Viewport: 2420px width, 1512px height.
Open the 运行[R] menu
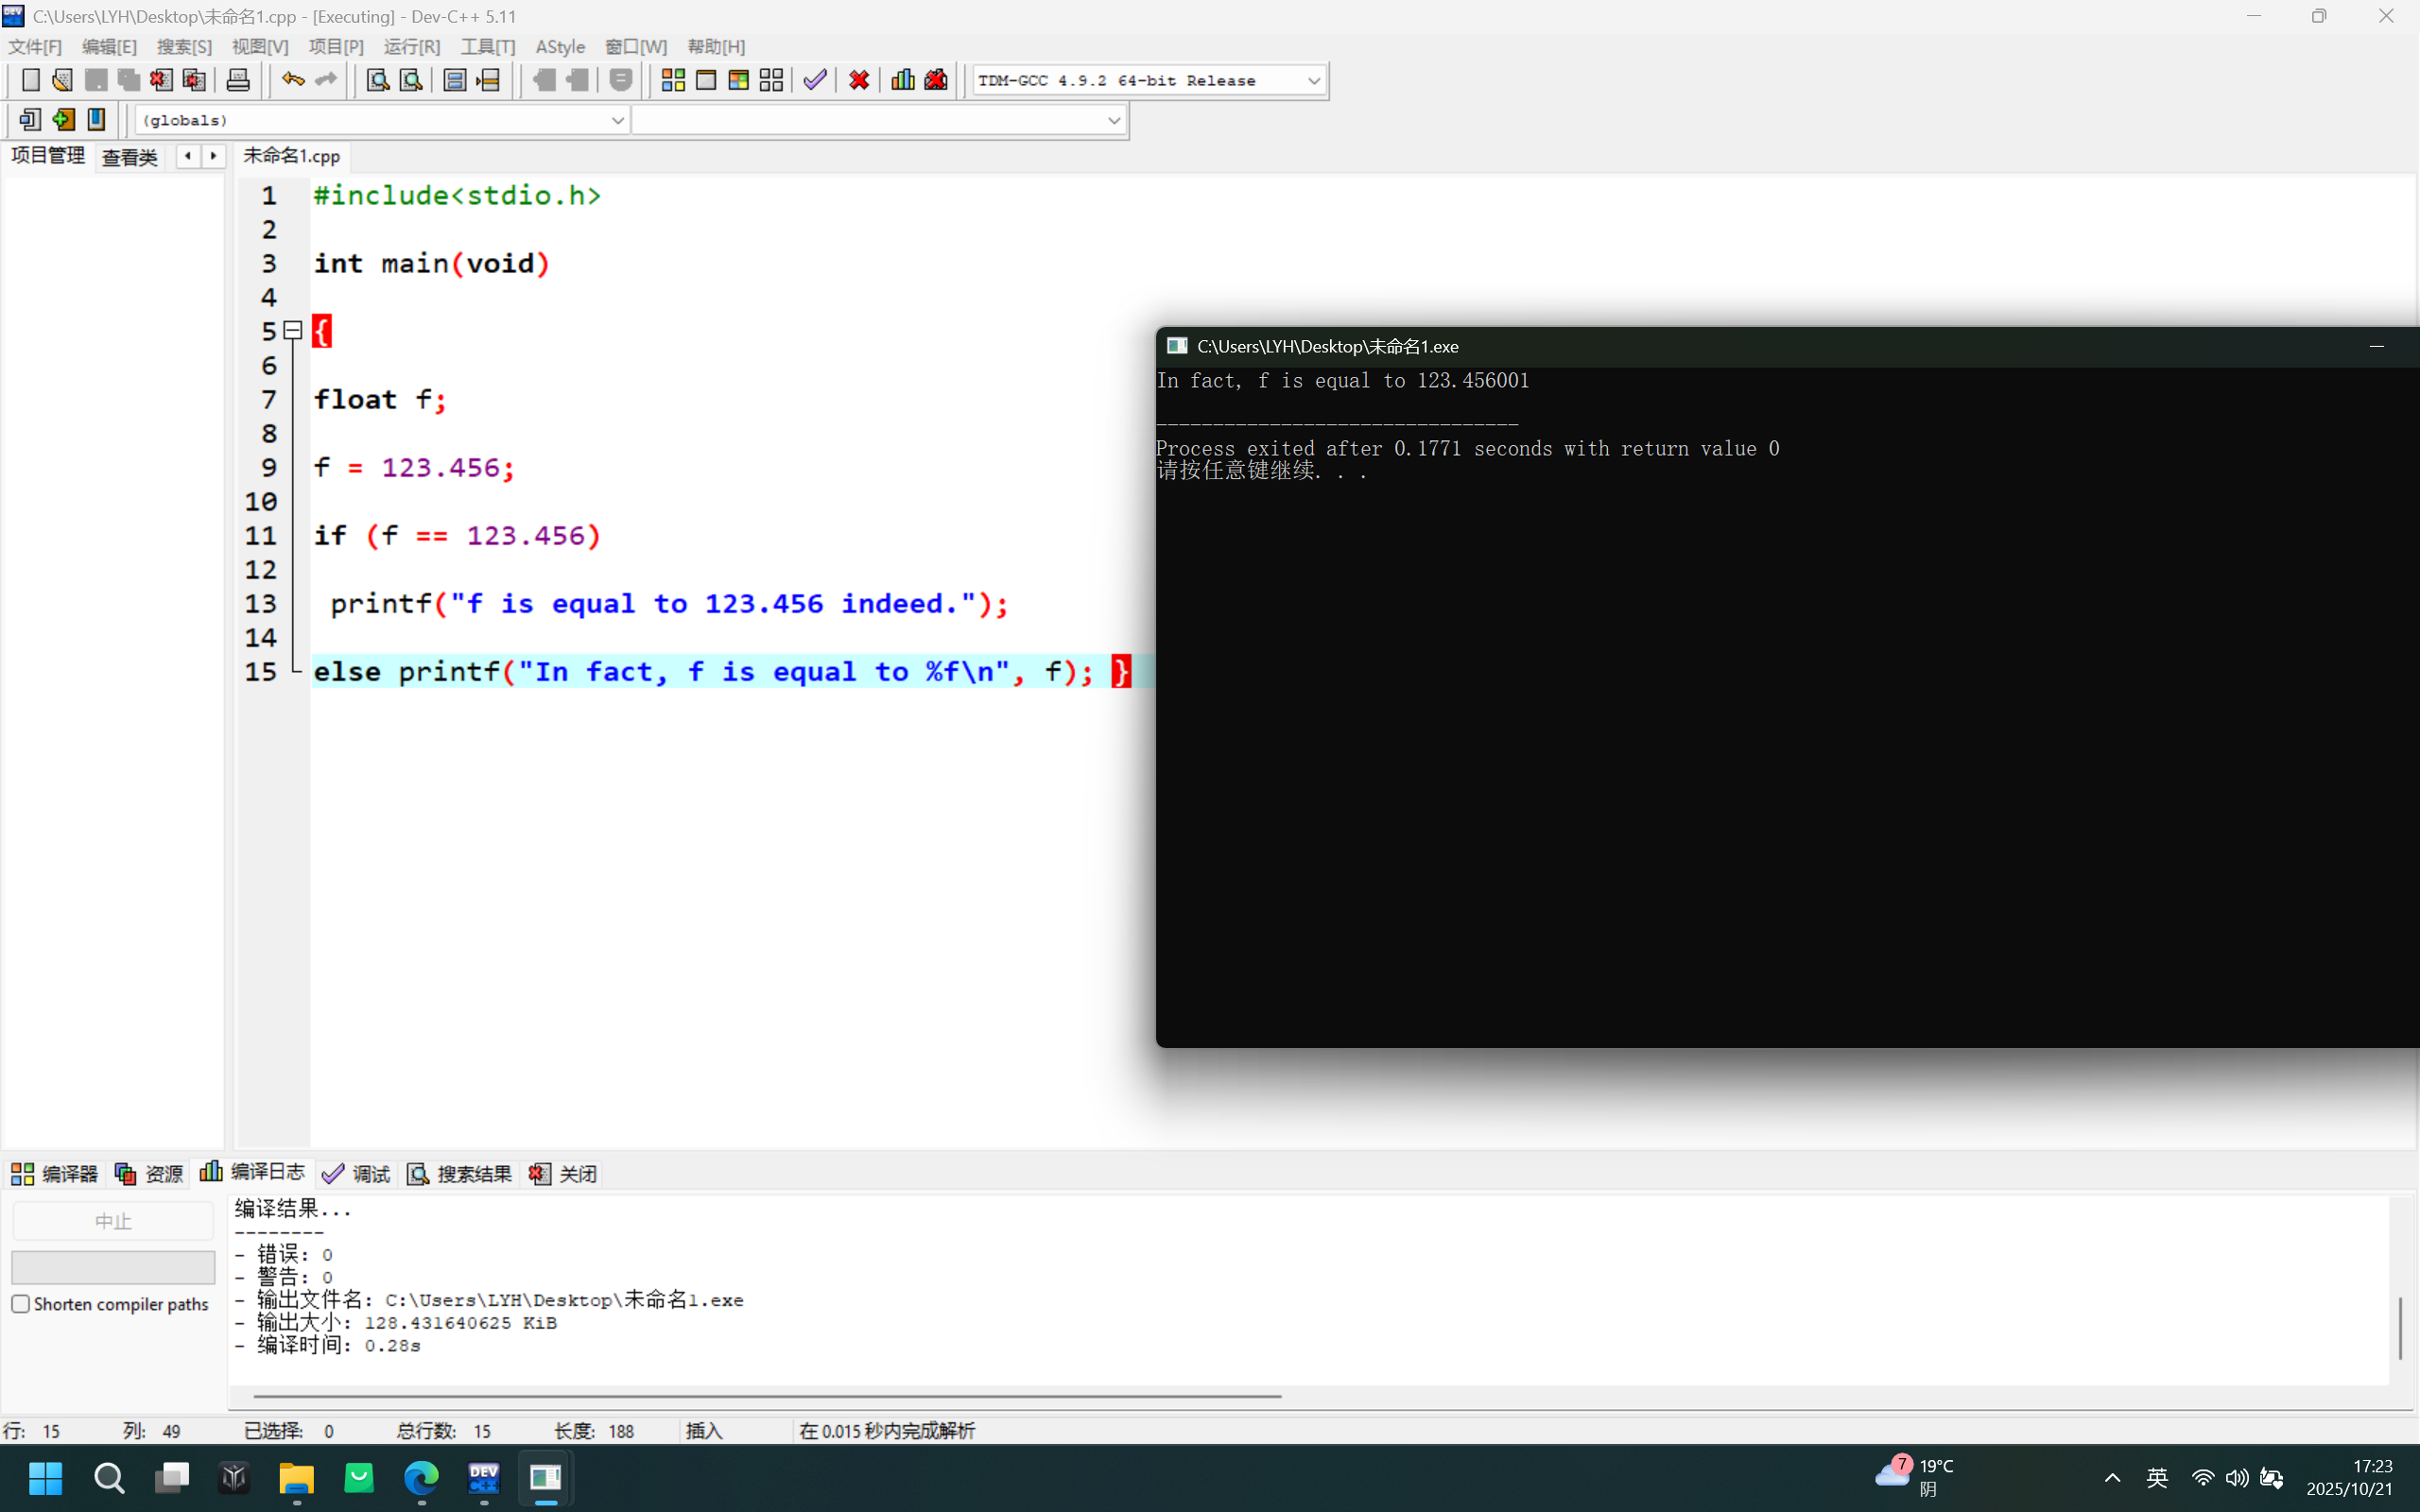[411, 47]
